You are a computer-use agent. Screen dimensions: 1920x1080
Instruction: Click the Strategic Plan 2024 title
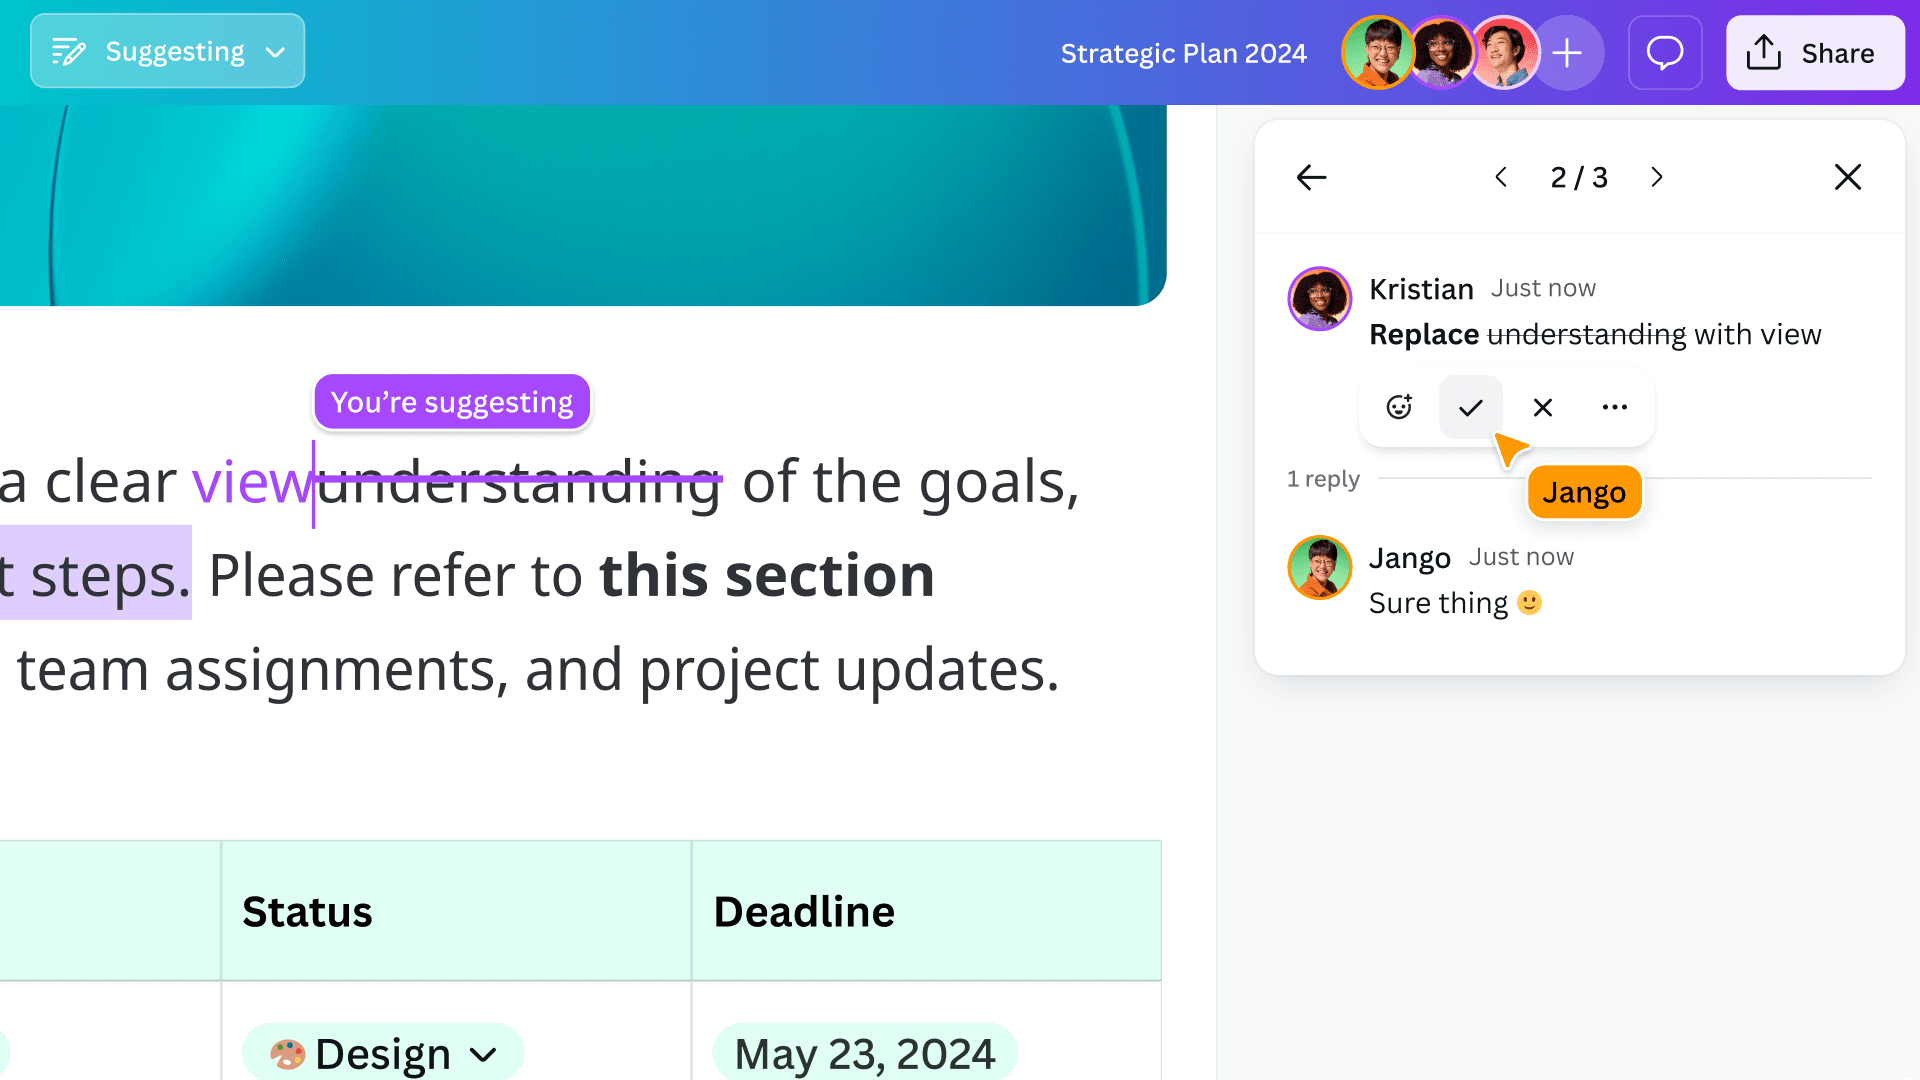click(x=1183, y=53)
